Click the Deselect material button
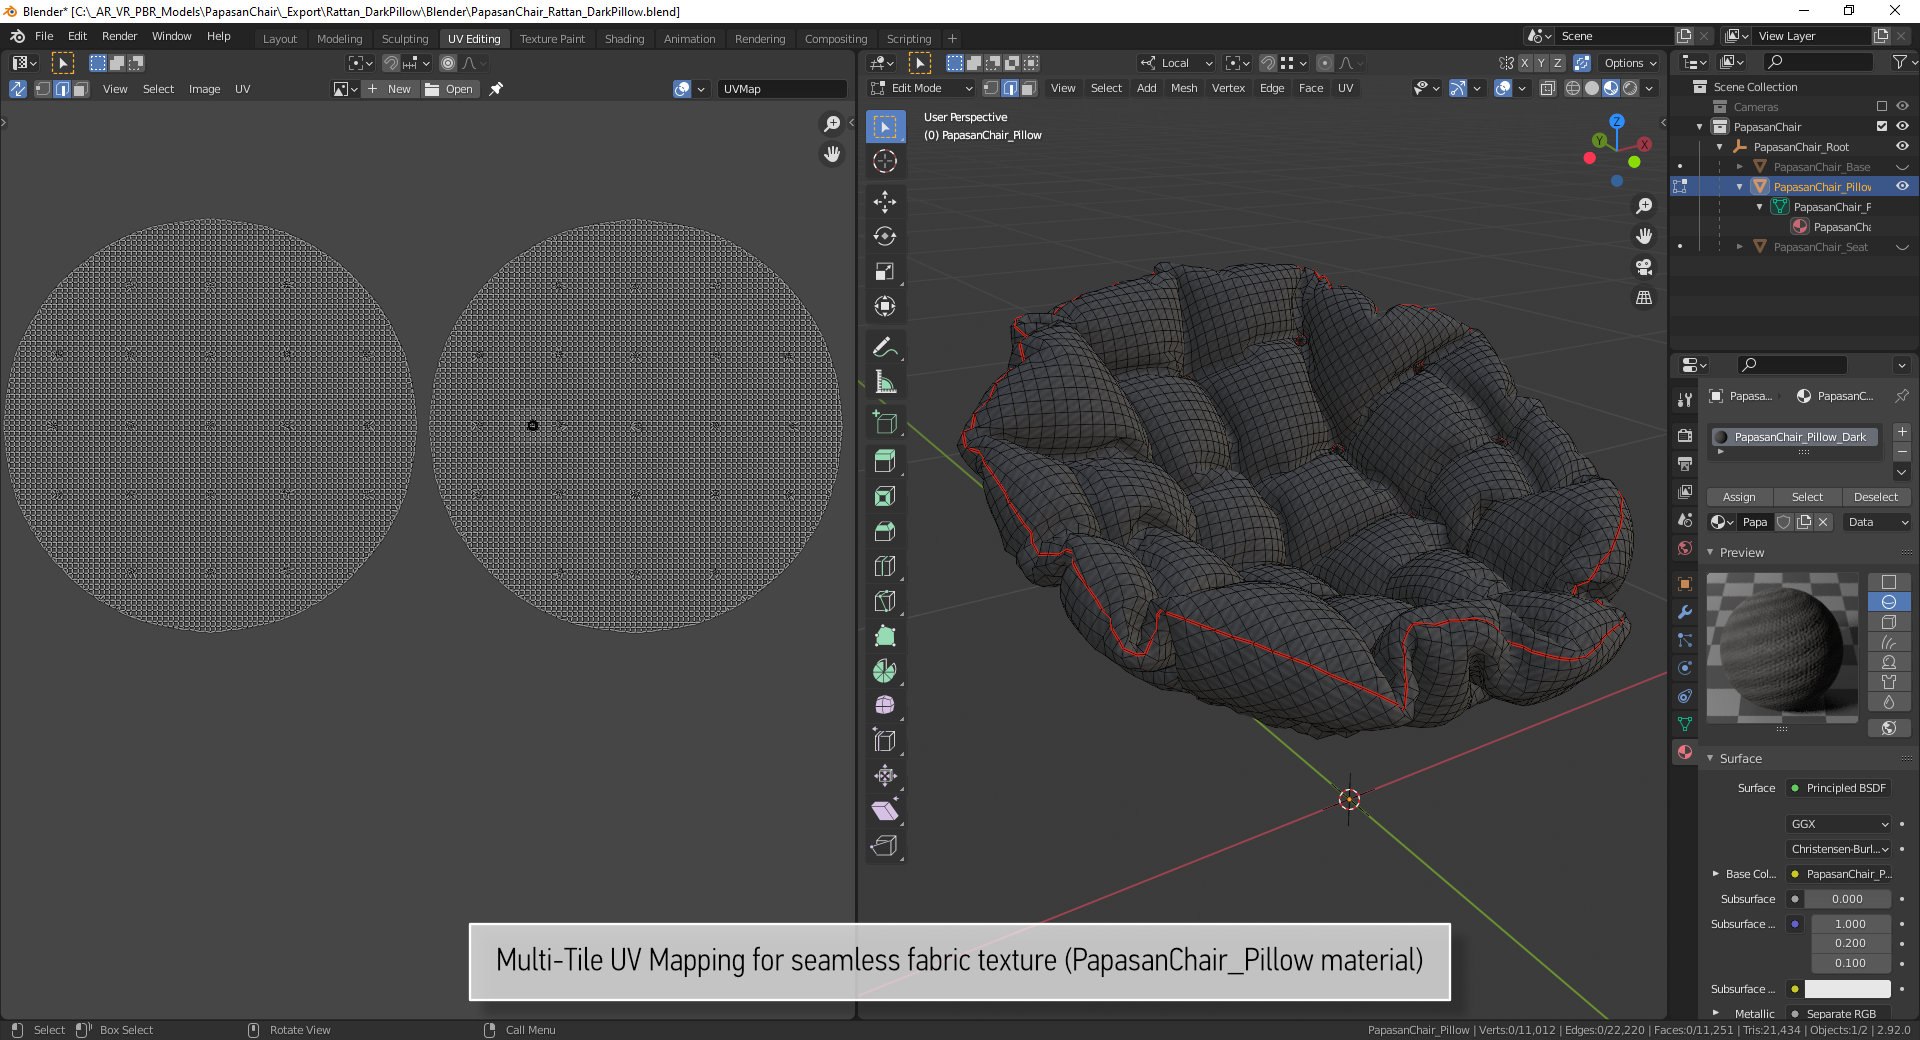1920x1040 pixels. (x=1875, y=497)
